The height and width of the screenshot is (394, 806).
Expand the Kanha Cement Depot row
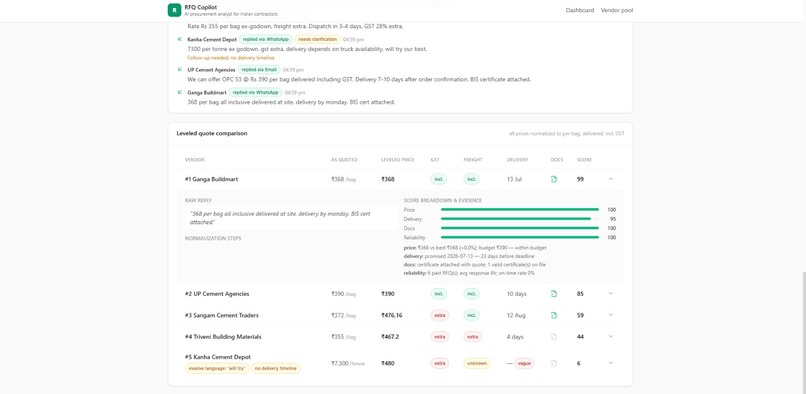point(611,363)
